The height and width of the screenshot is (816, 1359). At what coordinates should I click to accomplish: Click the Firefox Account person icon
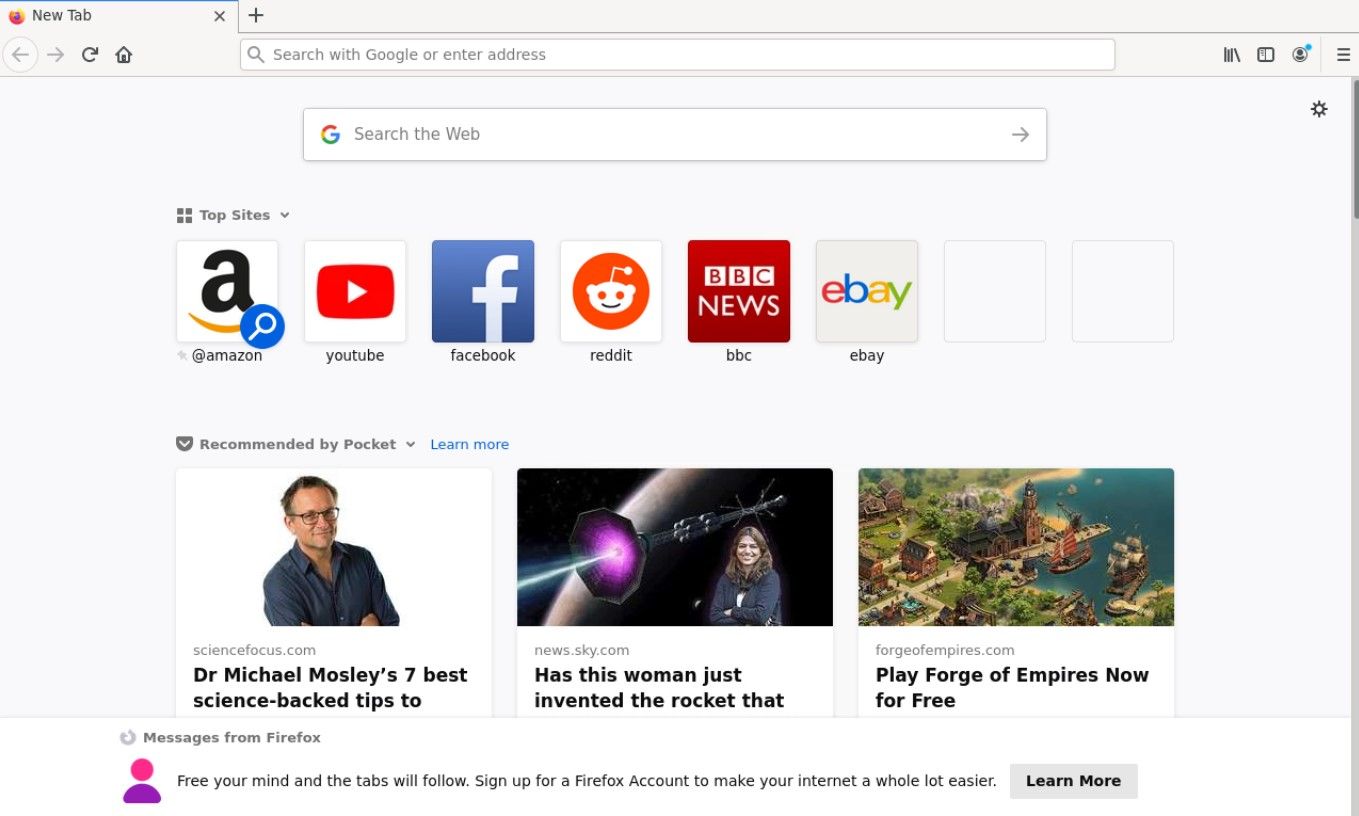[x=142, y=781]
